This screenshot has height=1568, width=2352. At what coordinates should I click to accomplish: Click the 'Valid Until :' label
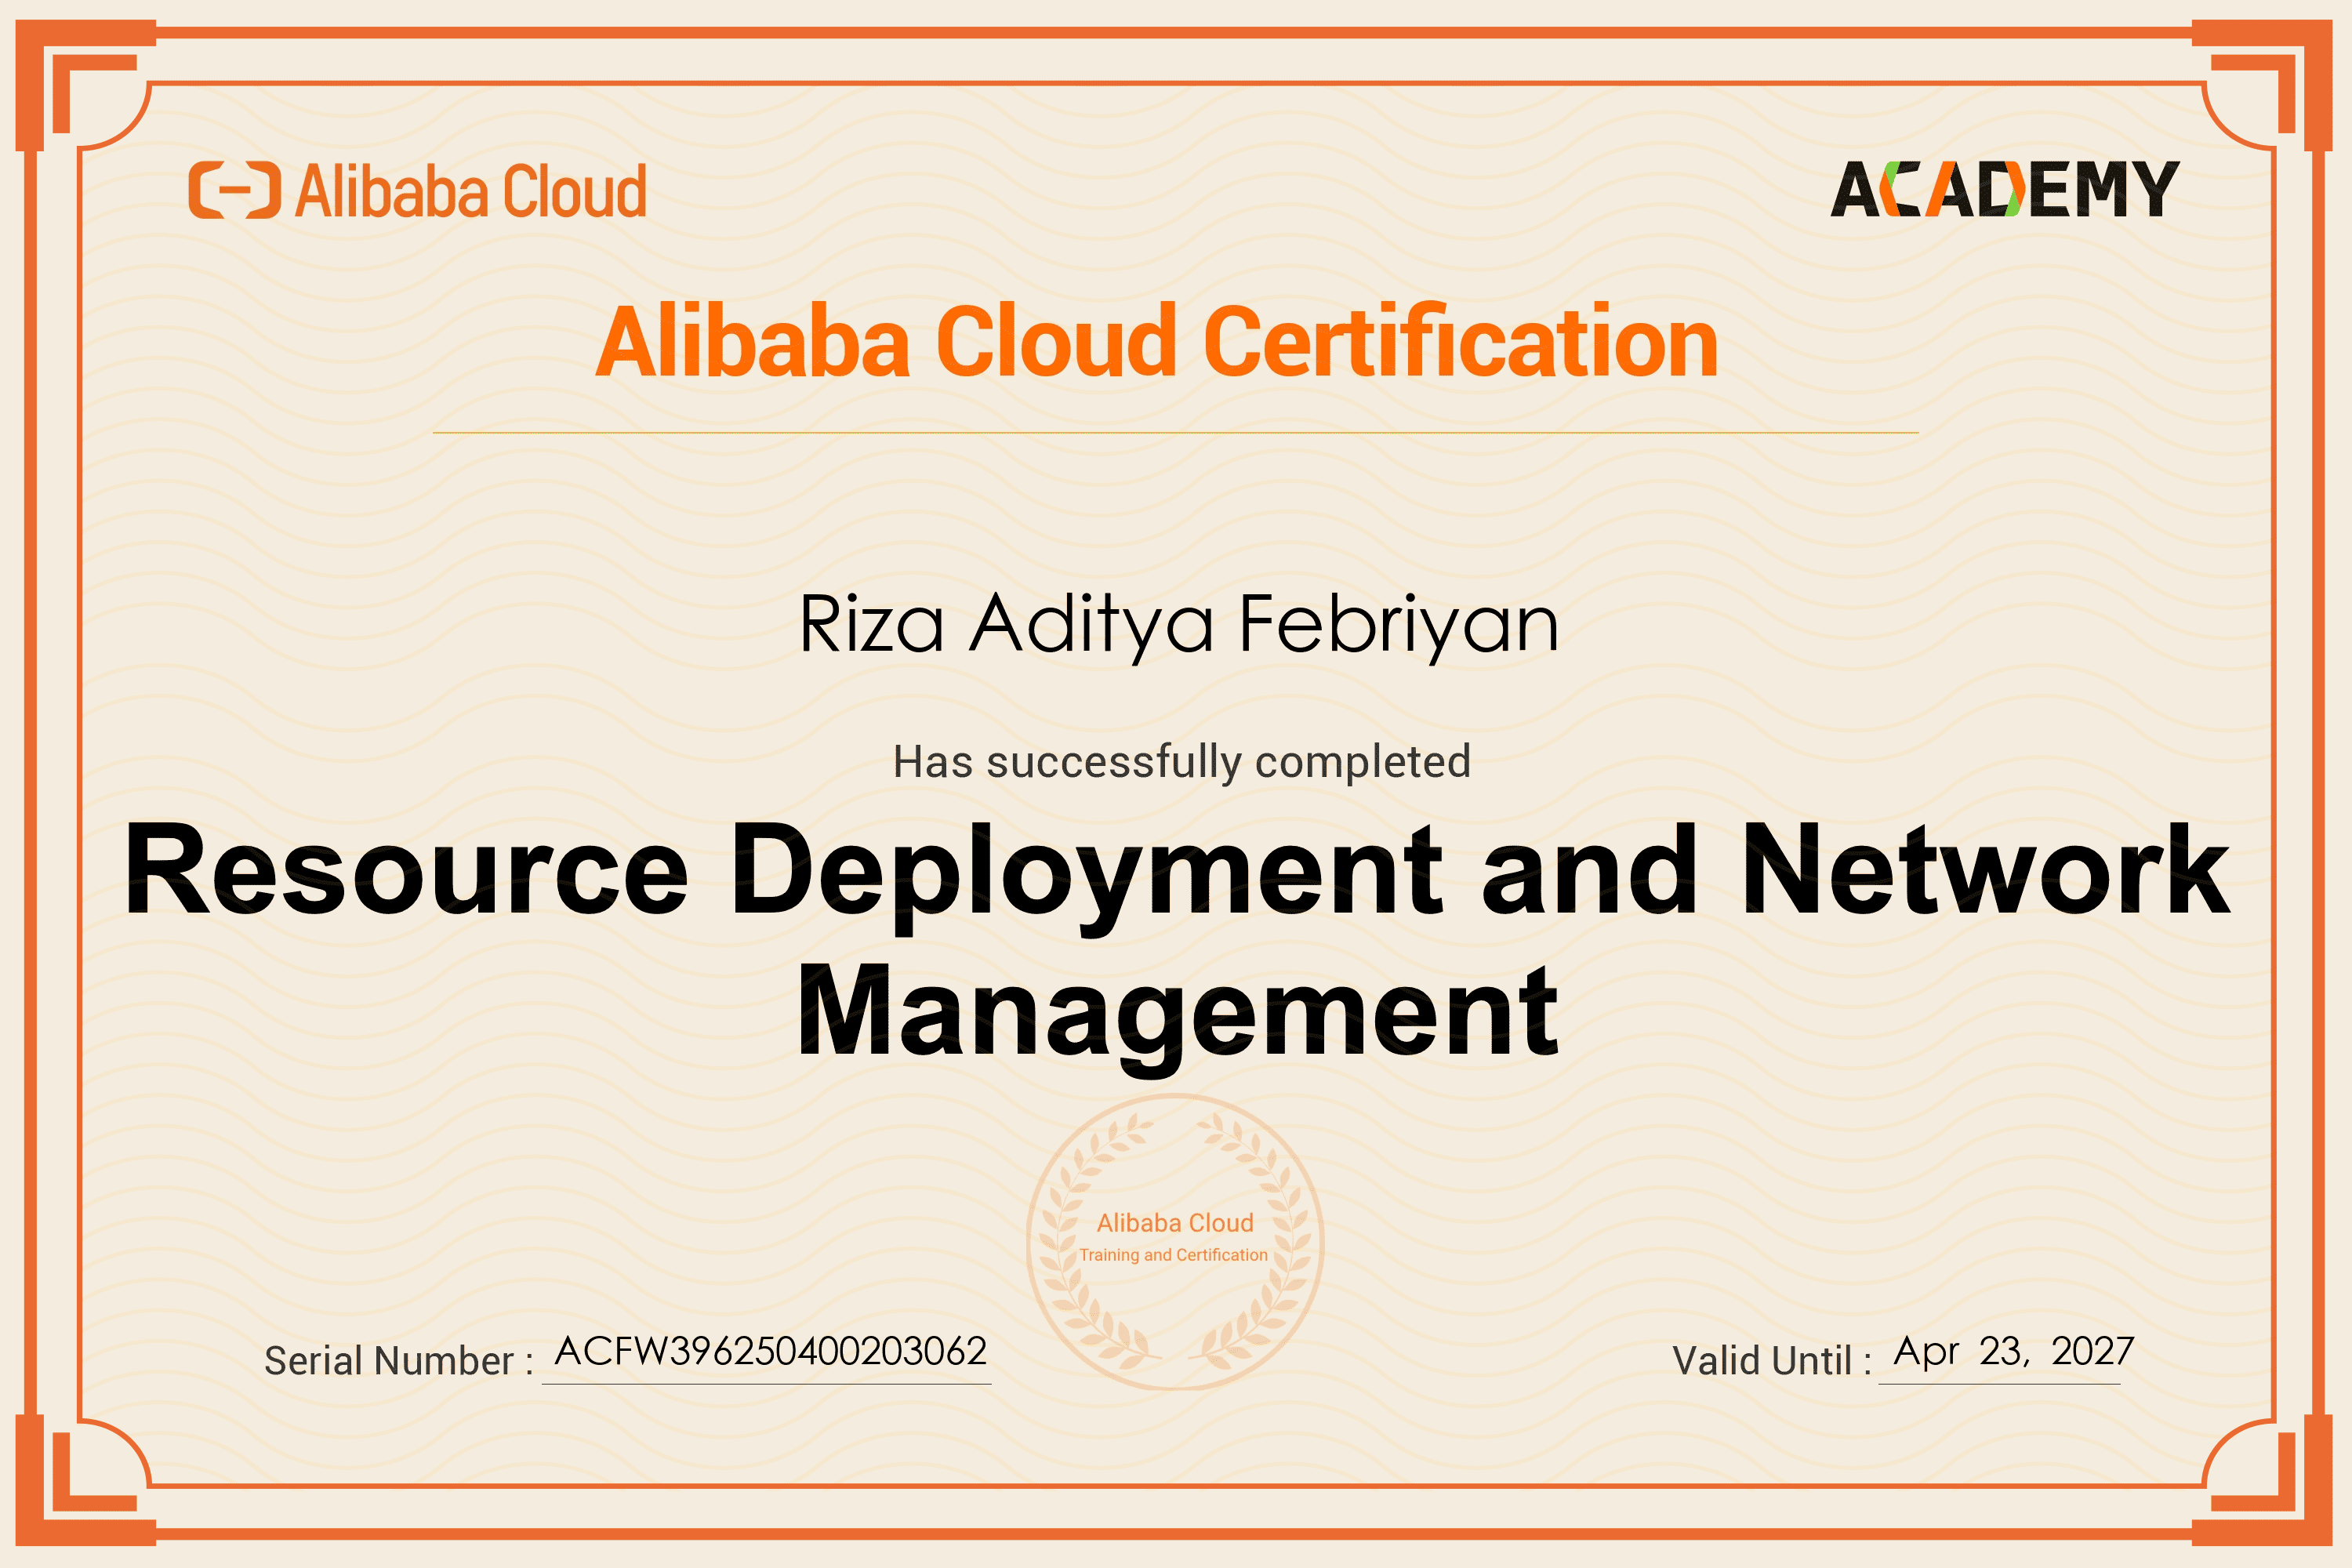tap(1771, 1361)
